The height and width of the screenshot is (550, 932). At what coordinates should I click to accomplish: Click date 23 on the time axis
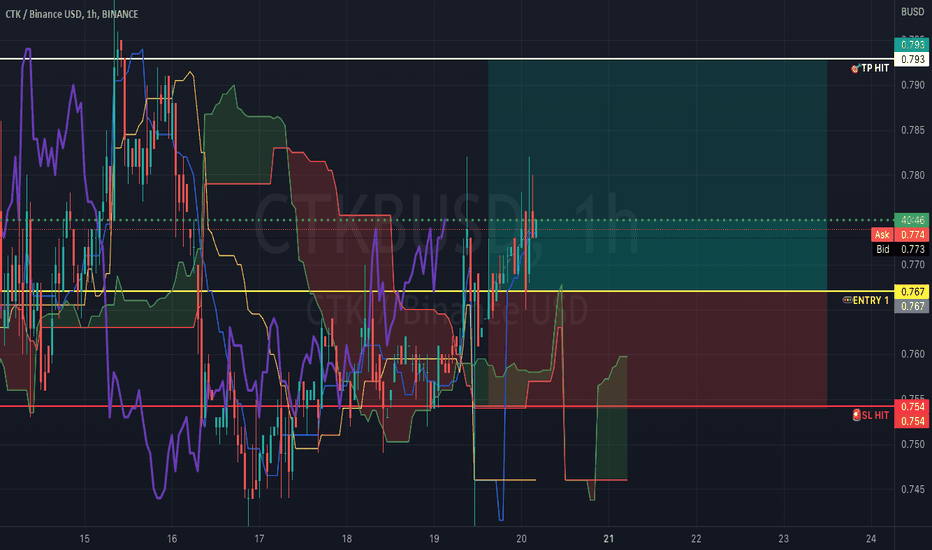783,539
